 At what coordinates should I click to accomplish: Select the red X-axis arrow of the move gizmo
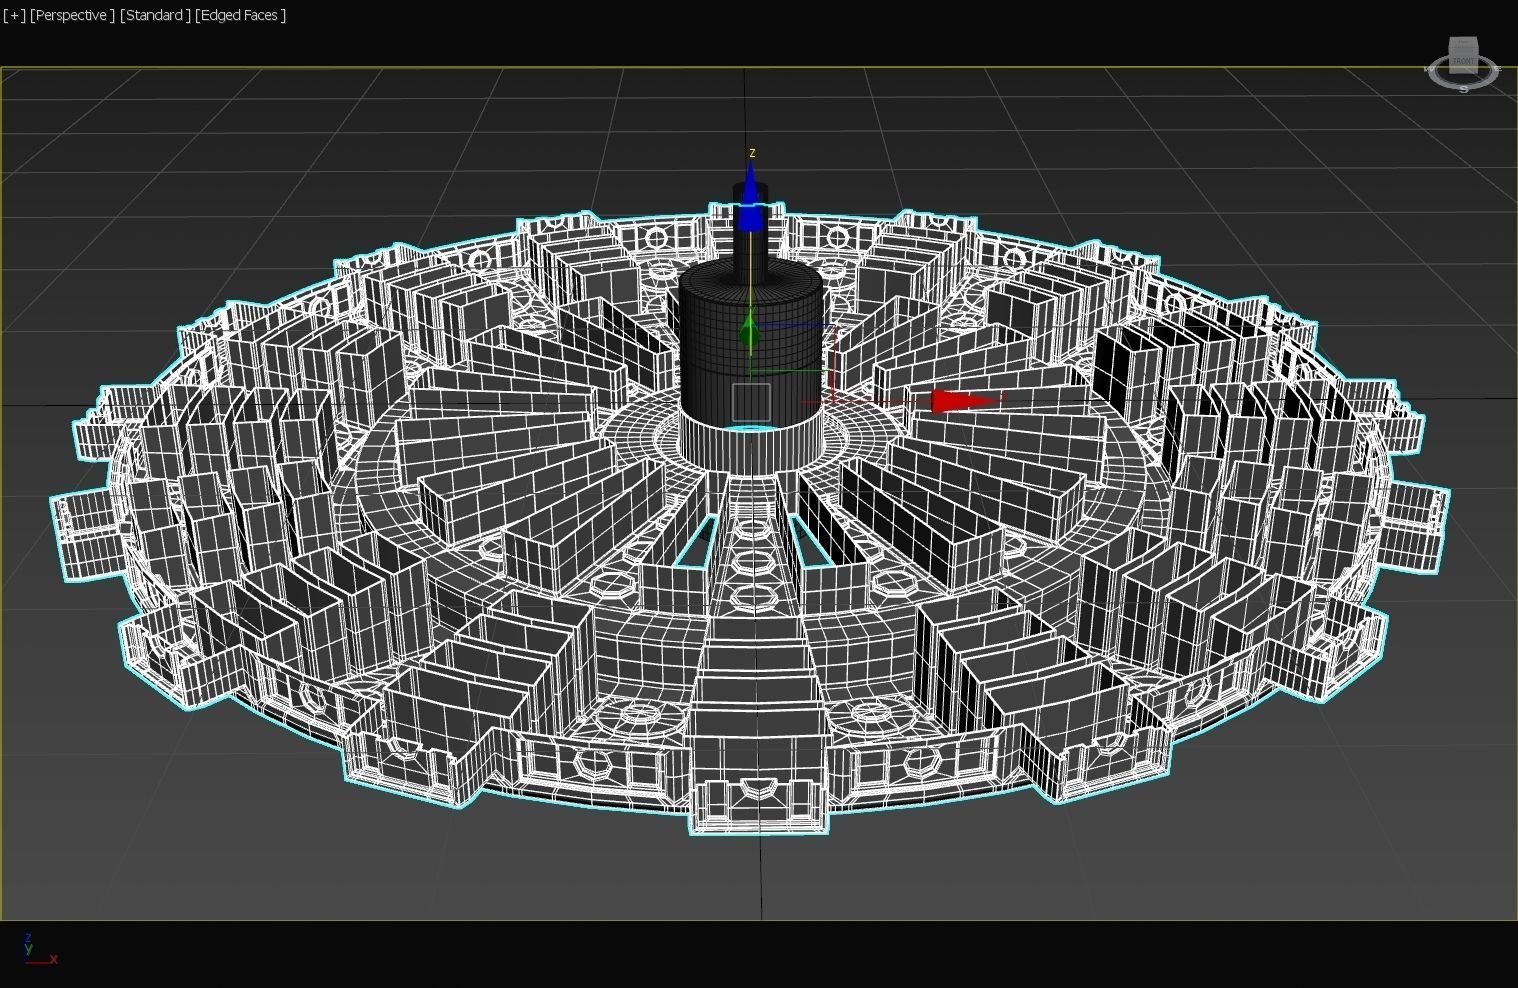tap(960, 401)
